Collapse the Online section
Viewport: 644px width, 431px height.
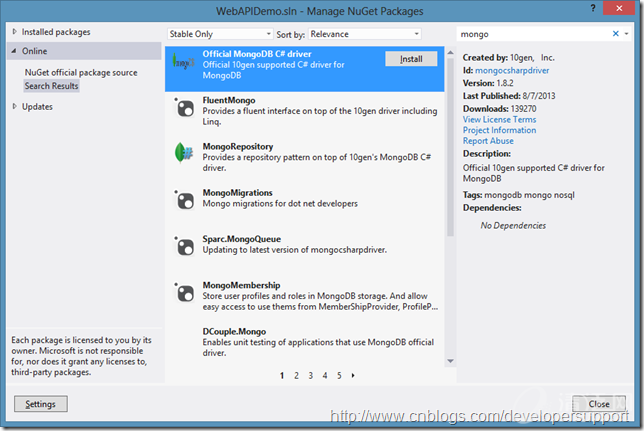pos(15,50)
